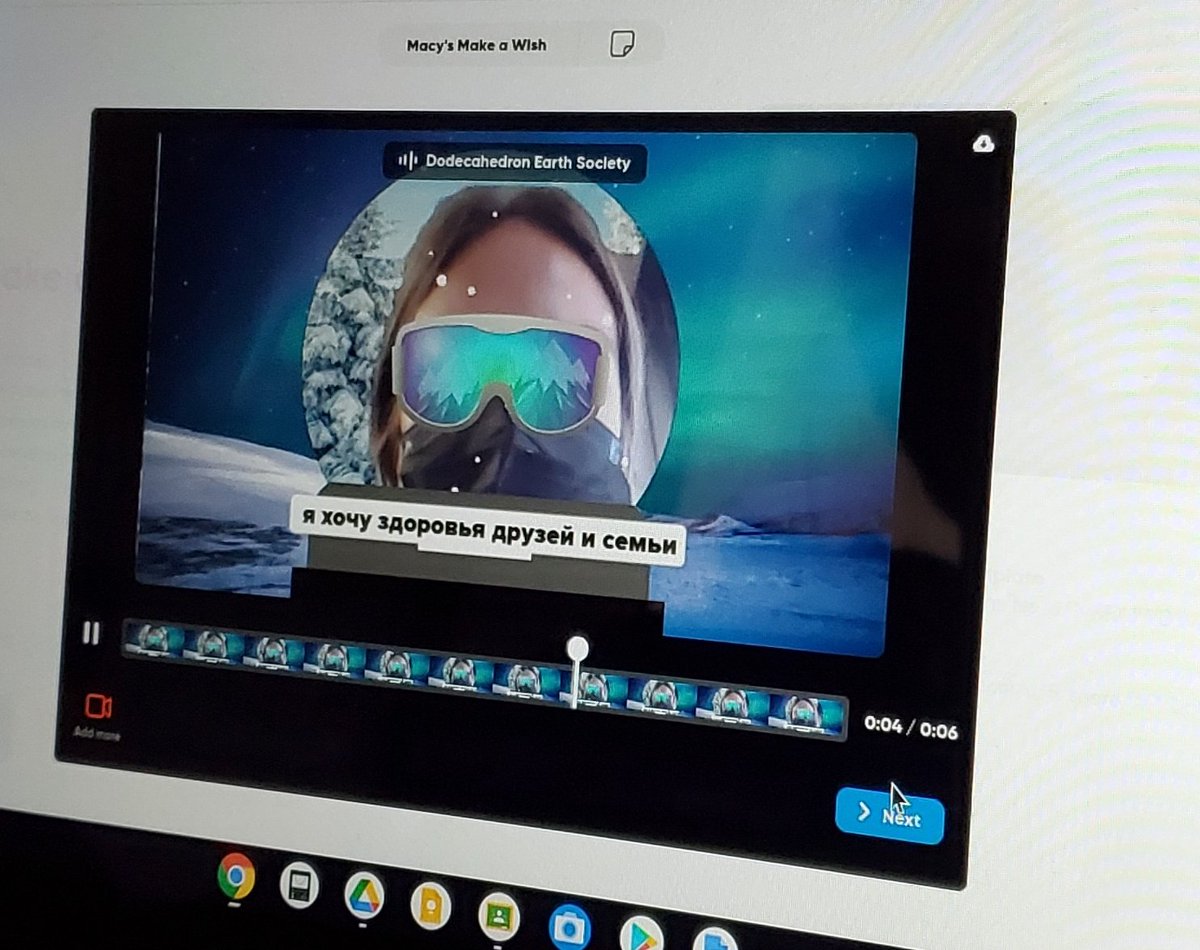Viewport: 1200px width, 950px height.
Task: Click the Next button
Action: tap(889, 815)
